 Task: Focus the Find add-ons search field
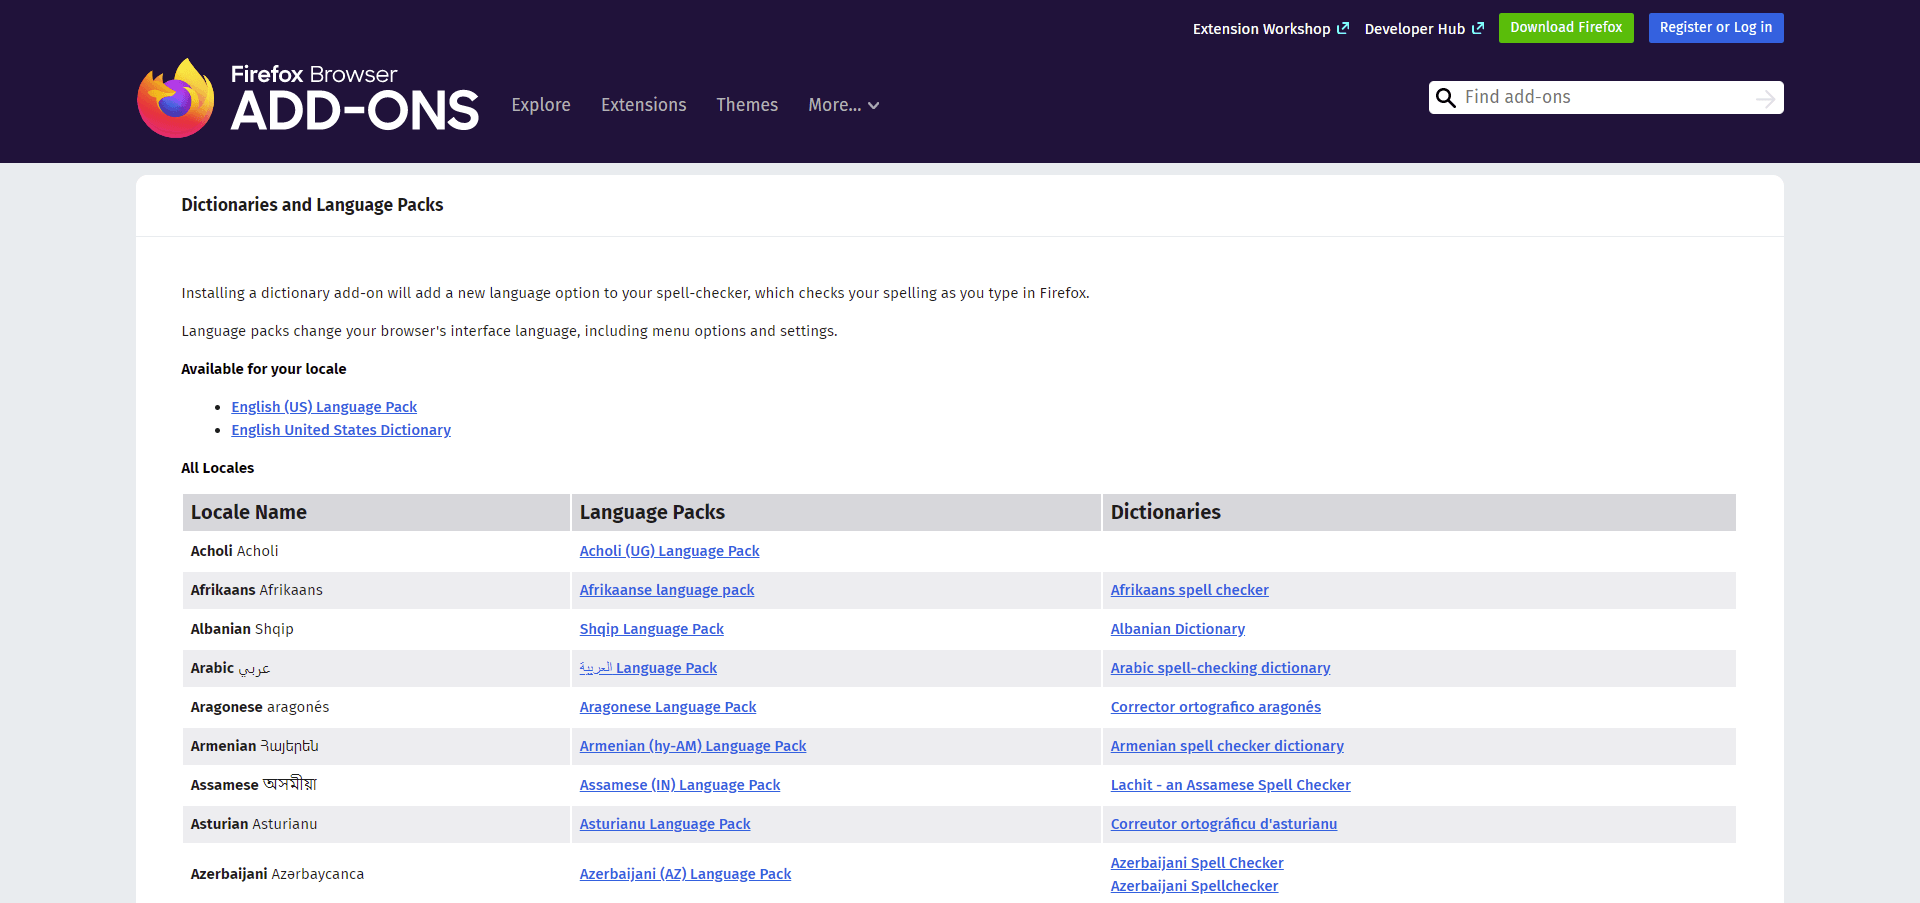pyautogui.click(x=1606, y=97)
